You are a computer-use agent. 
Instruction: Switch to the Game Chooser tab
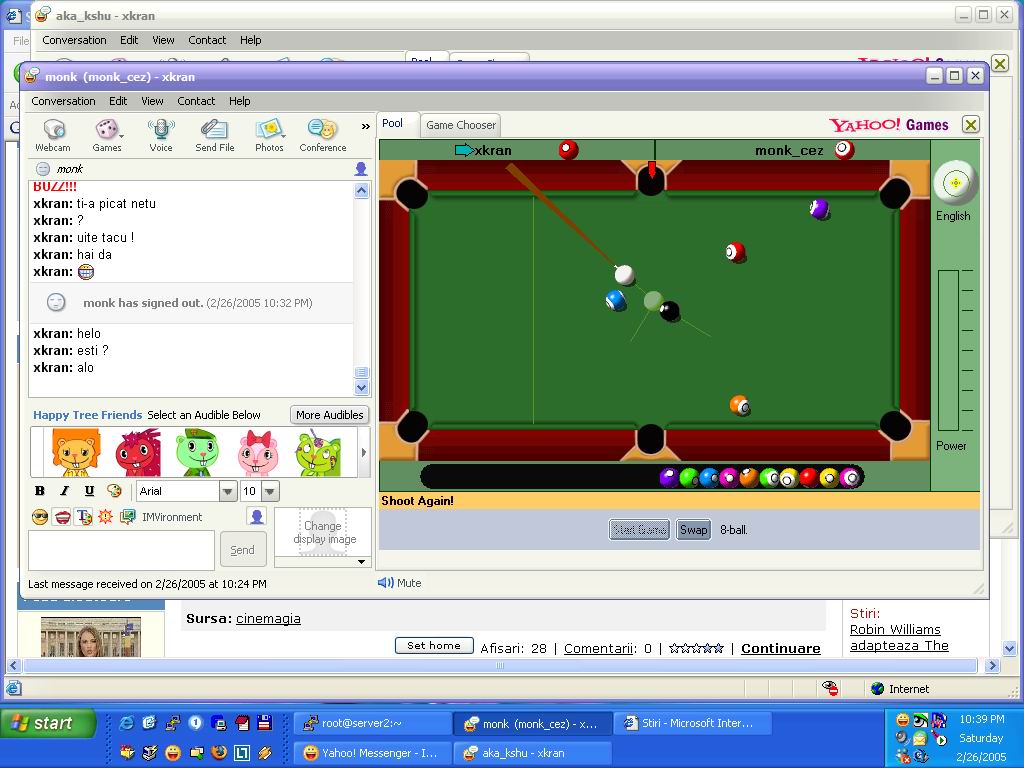[461, 125]
